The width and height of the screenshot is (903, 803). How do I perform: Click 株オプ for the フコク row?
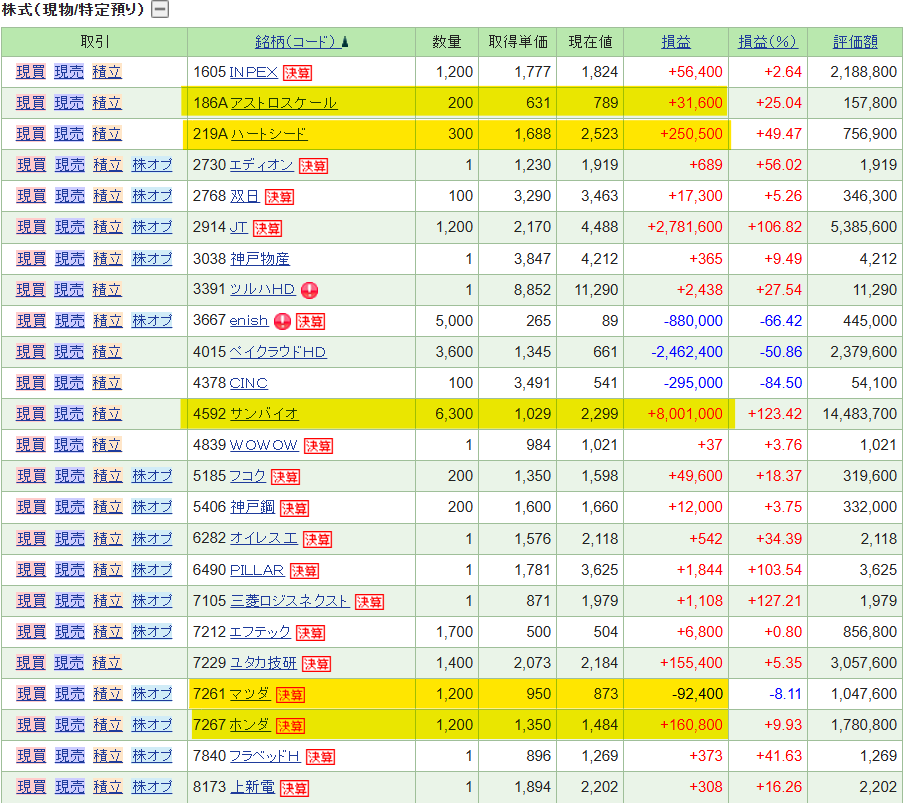pyautogui.click(x=152, y=476)
